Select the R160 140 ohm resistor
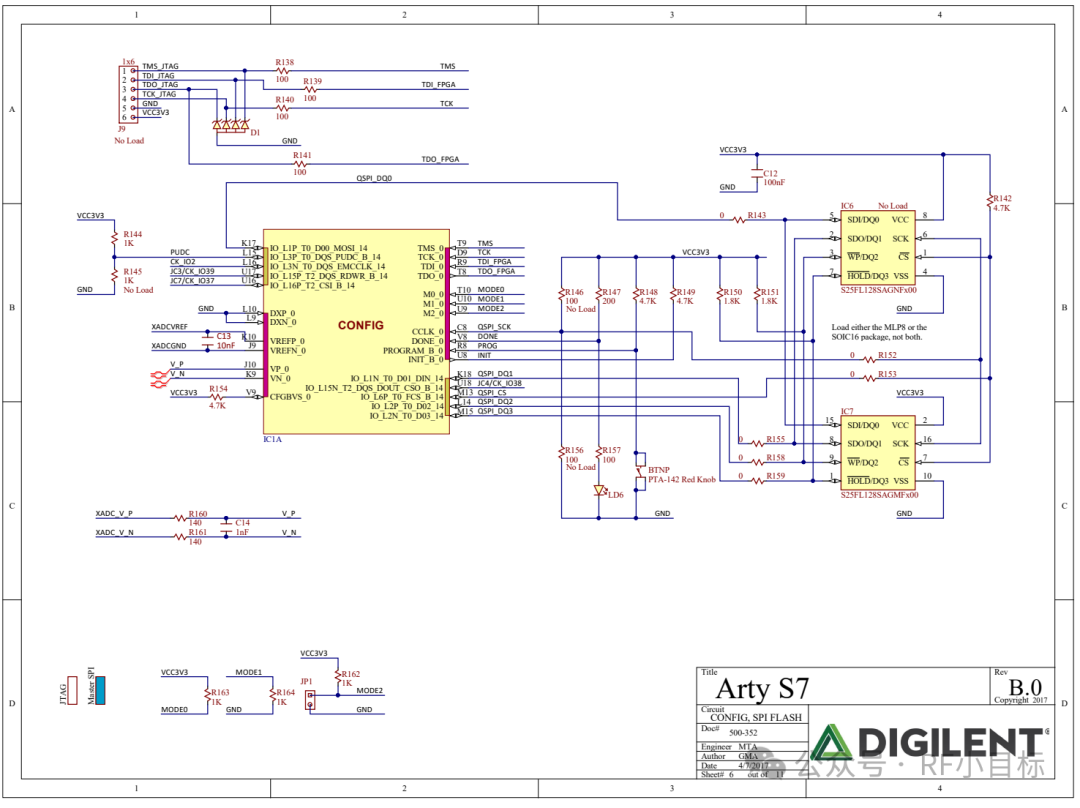The height and width of the screenshot is (808, 1080). click(x=180, y=518)
